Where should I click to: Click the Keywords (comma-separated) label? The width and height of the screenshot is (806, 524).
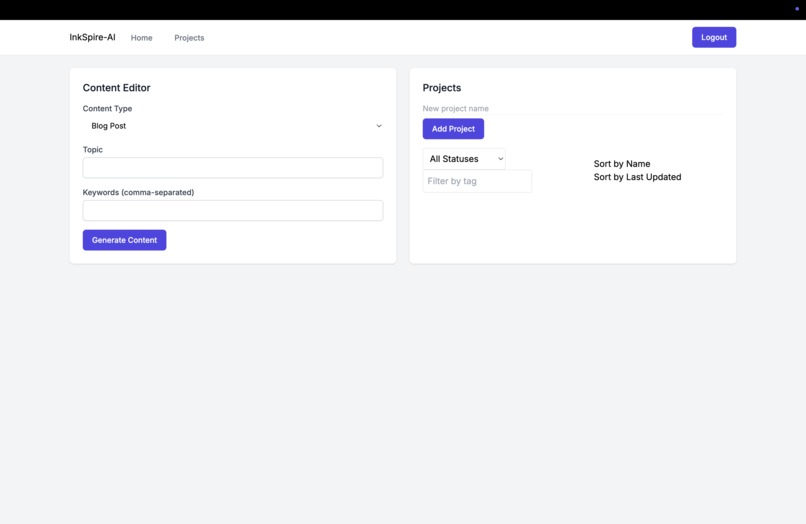tap(138, 192)
